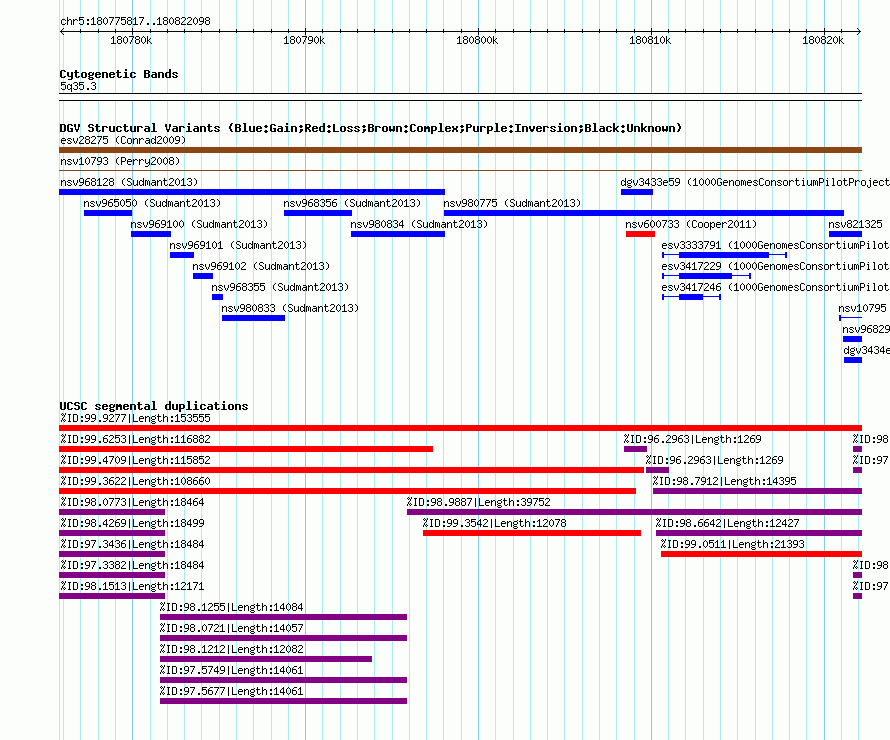Select the %ID:99.6253|Length:116882 duplication
This screenshot has height=740, width=890.
pos(136,439)
